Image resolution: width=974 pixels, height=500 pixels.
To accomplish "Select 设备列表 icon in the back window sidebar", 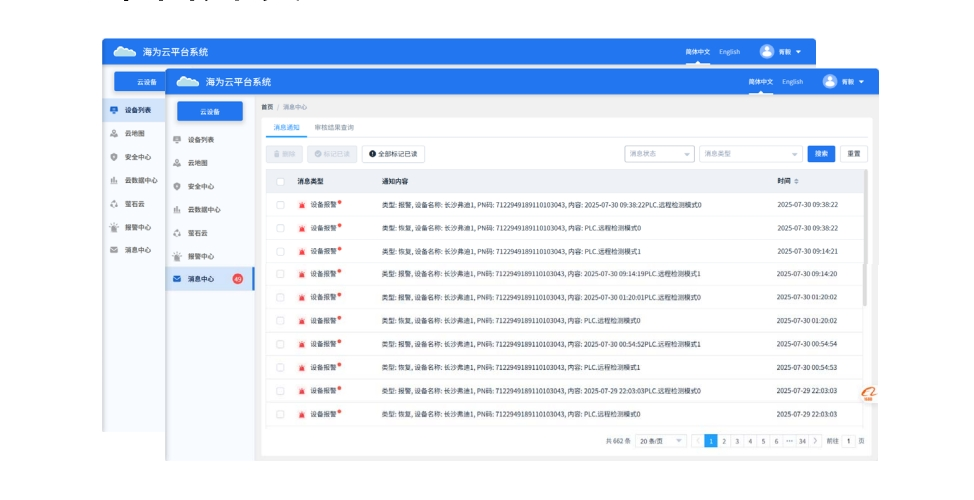I will 114,110.
